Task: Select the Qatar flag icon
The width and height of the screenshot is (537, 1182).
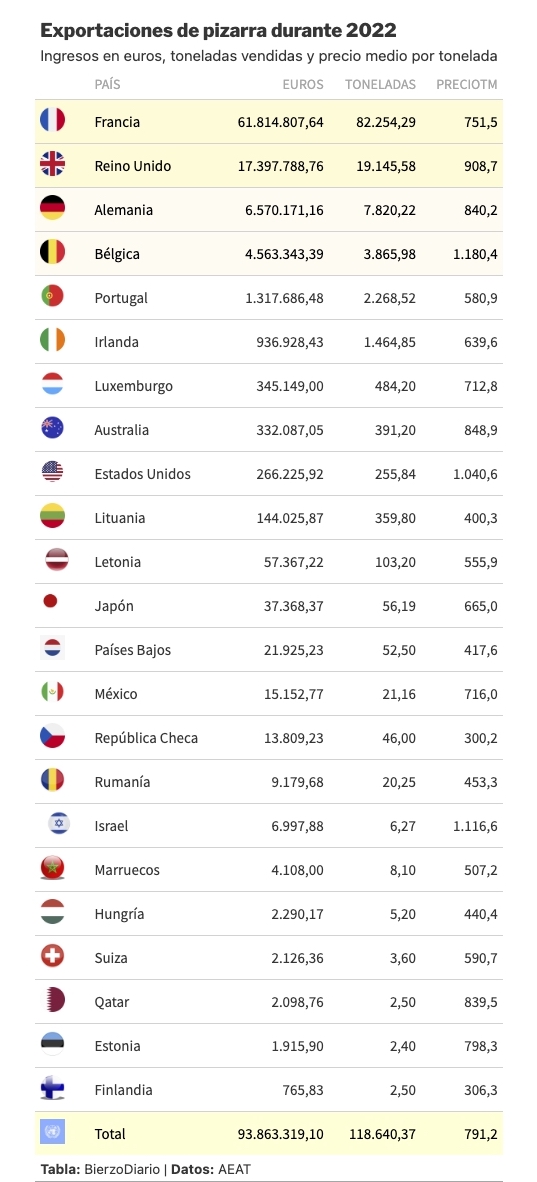Action: [x=54, y=1001]
